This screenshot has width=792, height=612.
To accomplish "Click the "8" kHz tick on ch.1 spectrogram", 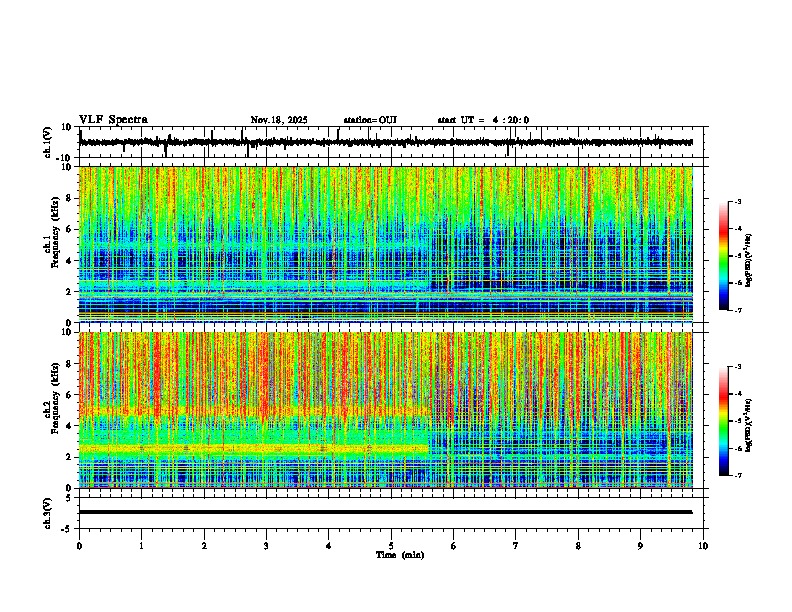I will click(x=70, y=198).
